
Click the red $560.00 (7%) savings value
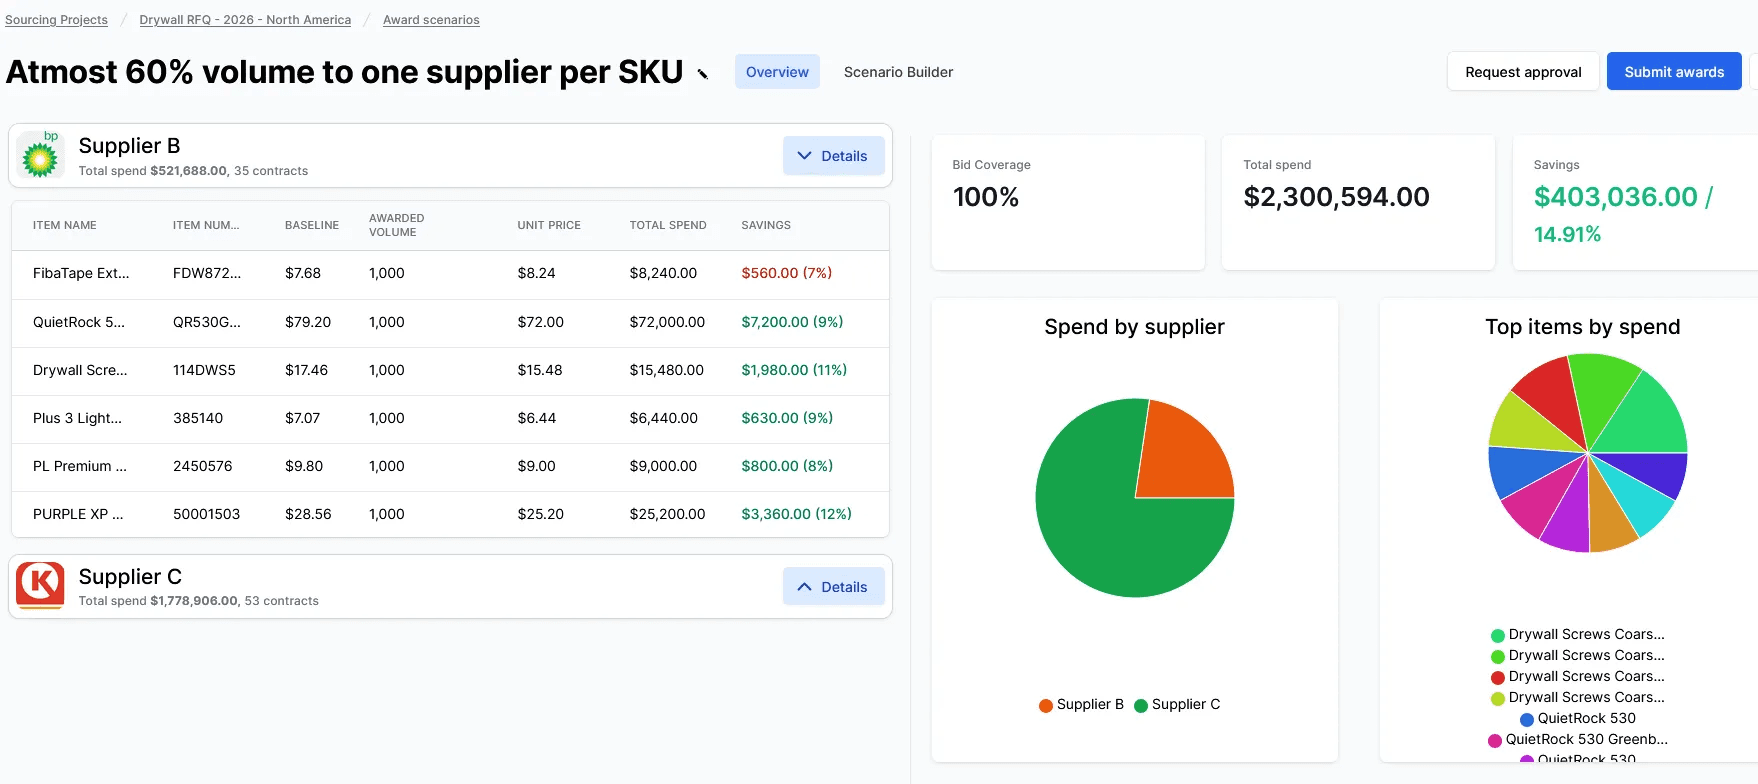787,273
